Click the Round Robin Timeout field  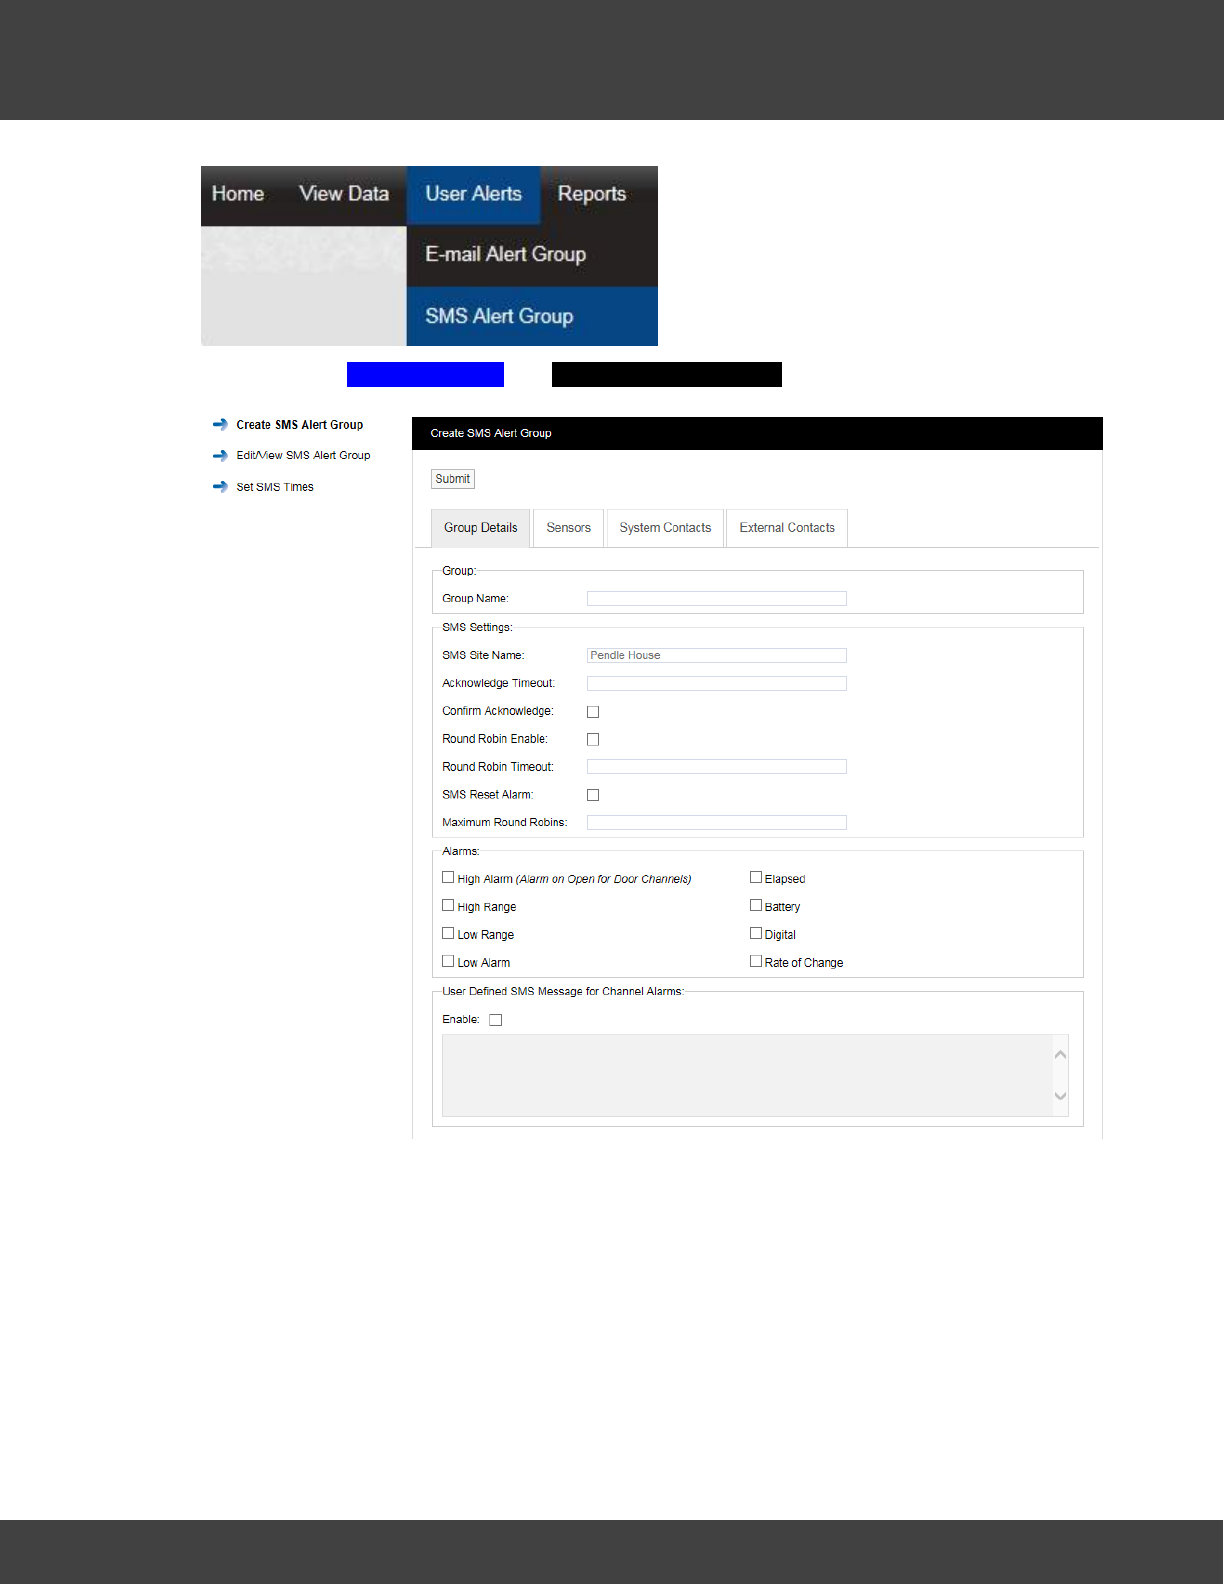pyautogui.click(x=717, y=766)
